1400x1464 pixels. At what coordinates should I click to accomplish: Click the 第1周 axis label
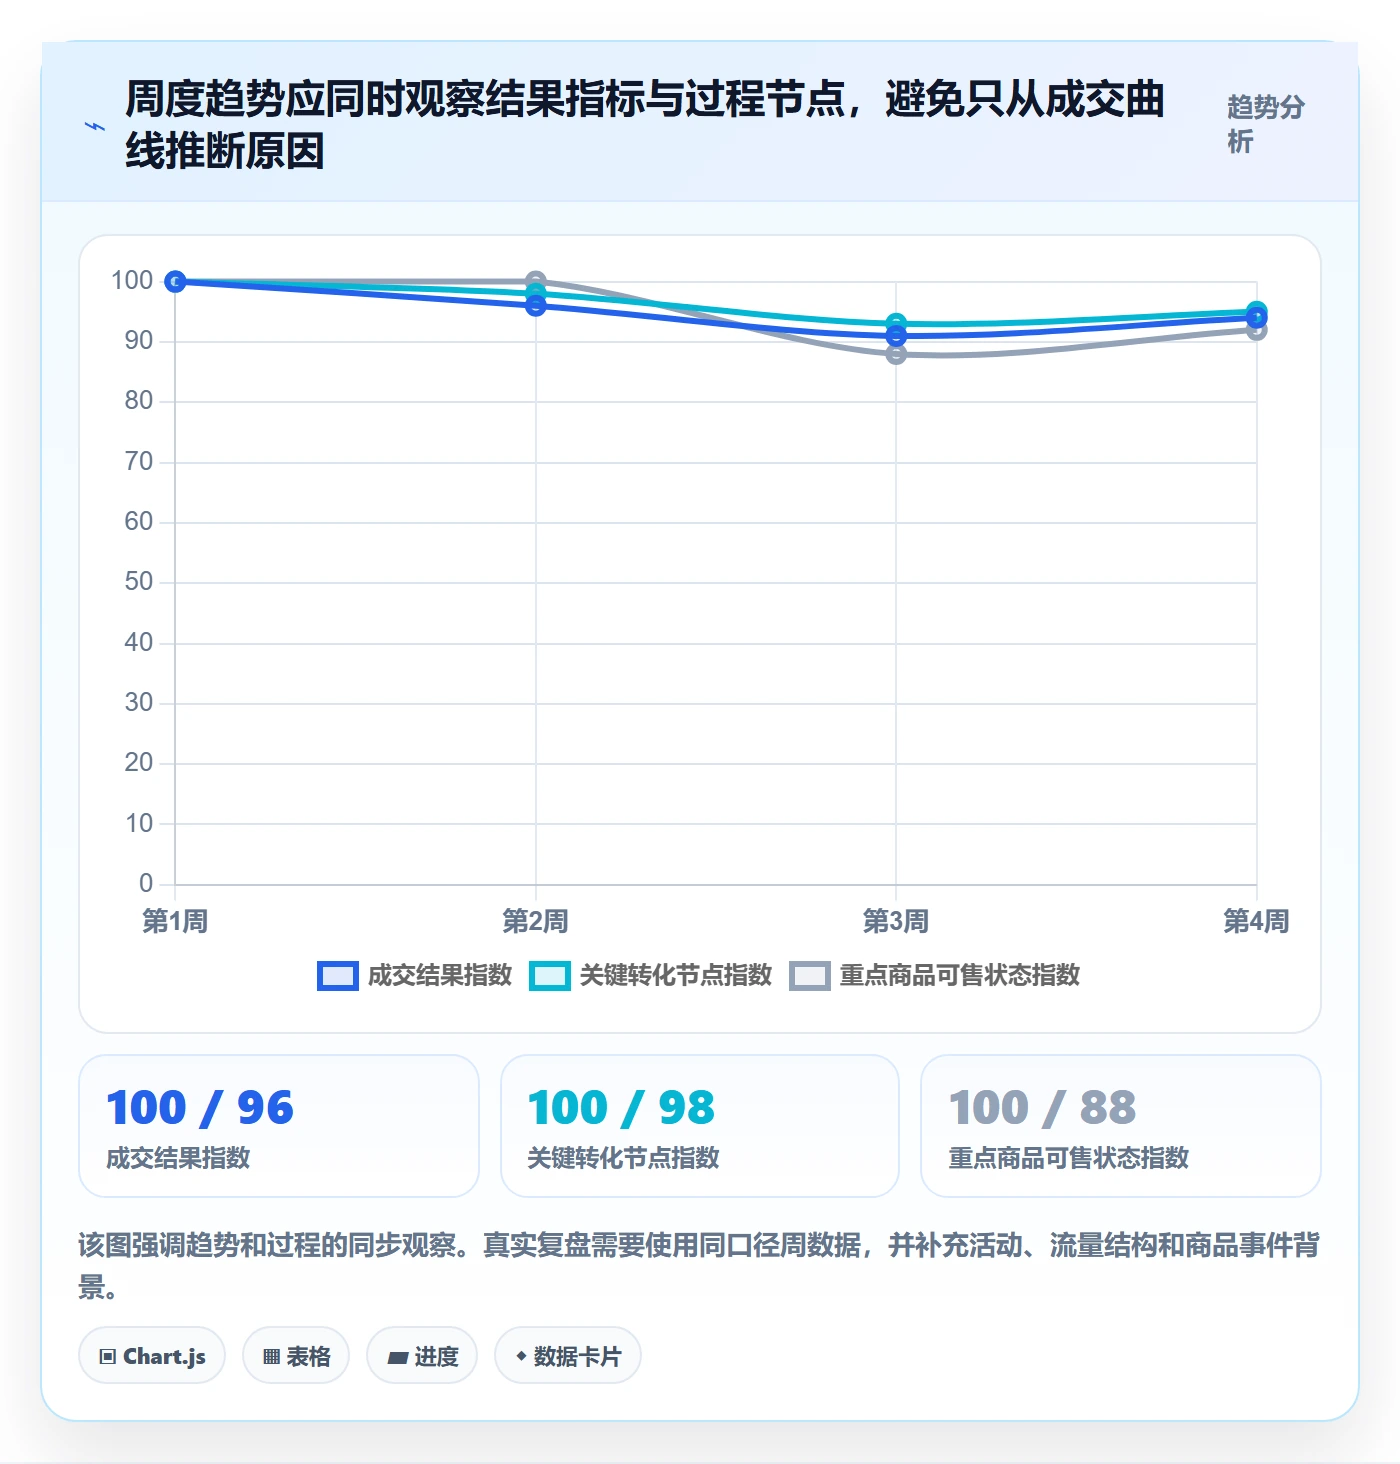pos(175,921)
